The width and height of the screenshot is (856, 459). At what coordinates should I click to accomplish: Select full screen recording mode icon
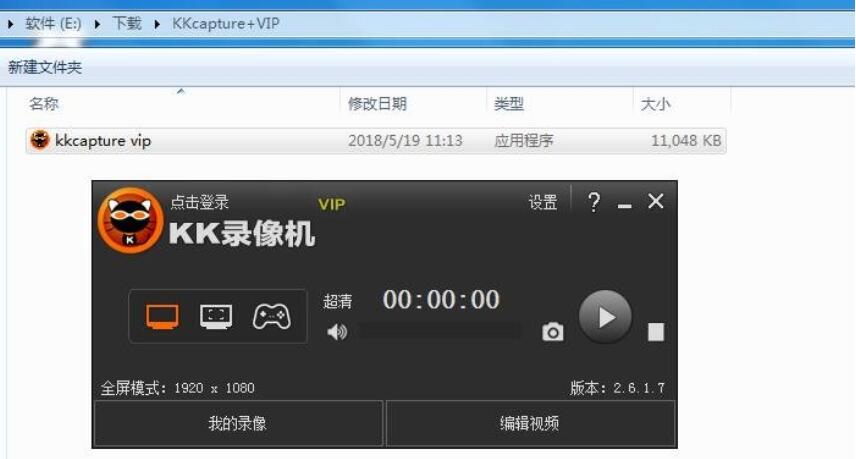(162, 317)
